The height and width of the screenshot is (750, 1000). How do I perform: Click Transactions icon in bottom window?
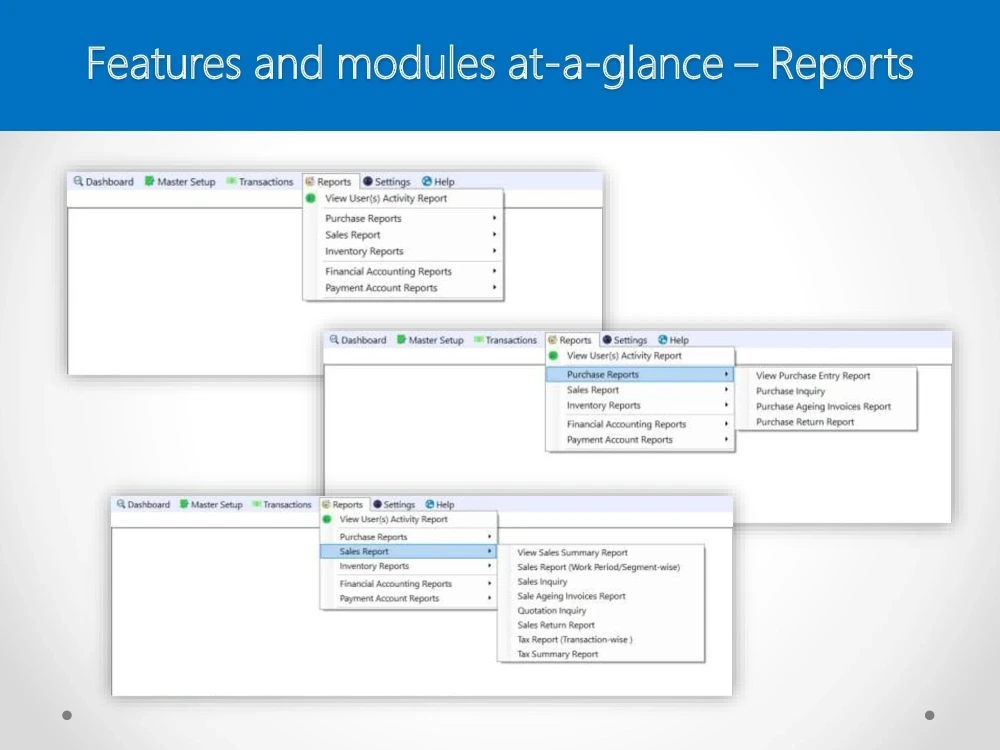coord(256,504)
